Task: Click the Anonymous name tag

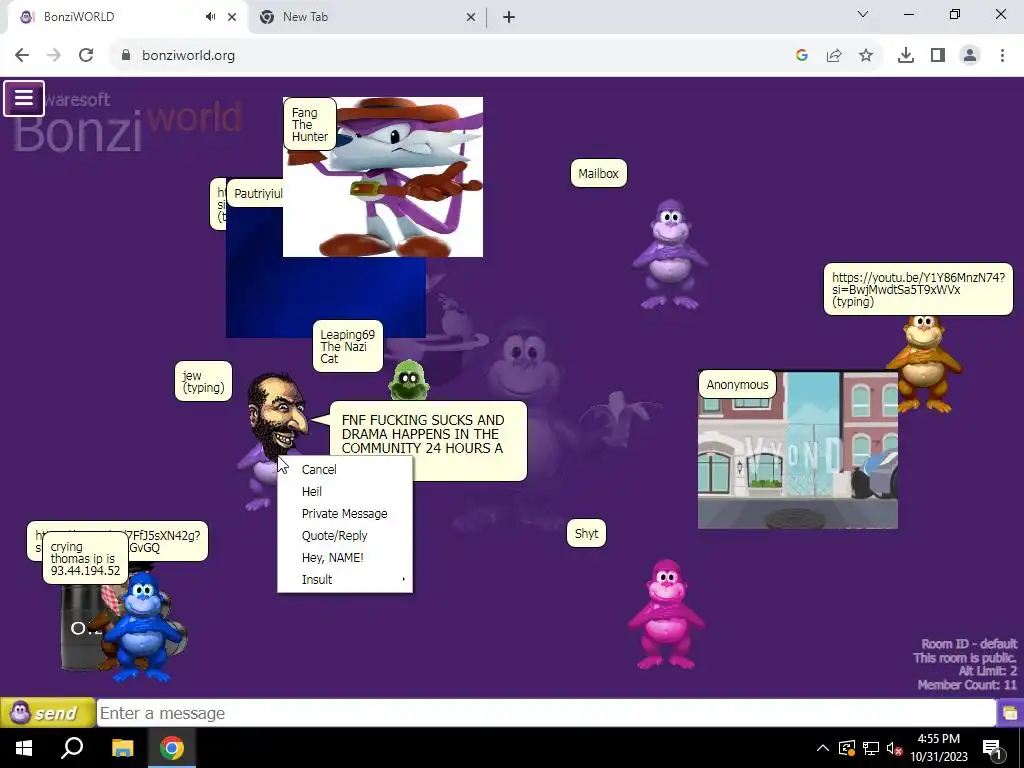Action: (x=737, y=385)
